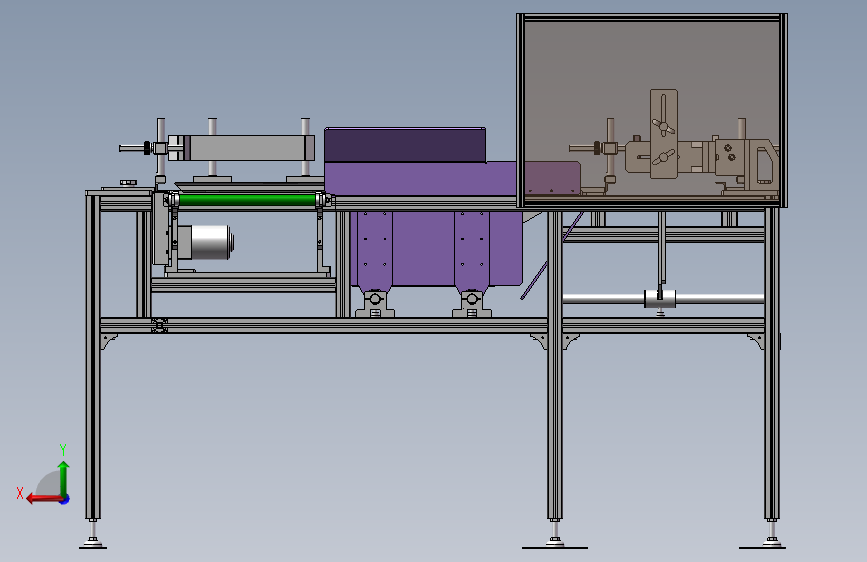Select the horizontal silver shaft at lower right
This screenshot has height=562, width=867.
pos(663,299)
